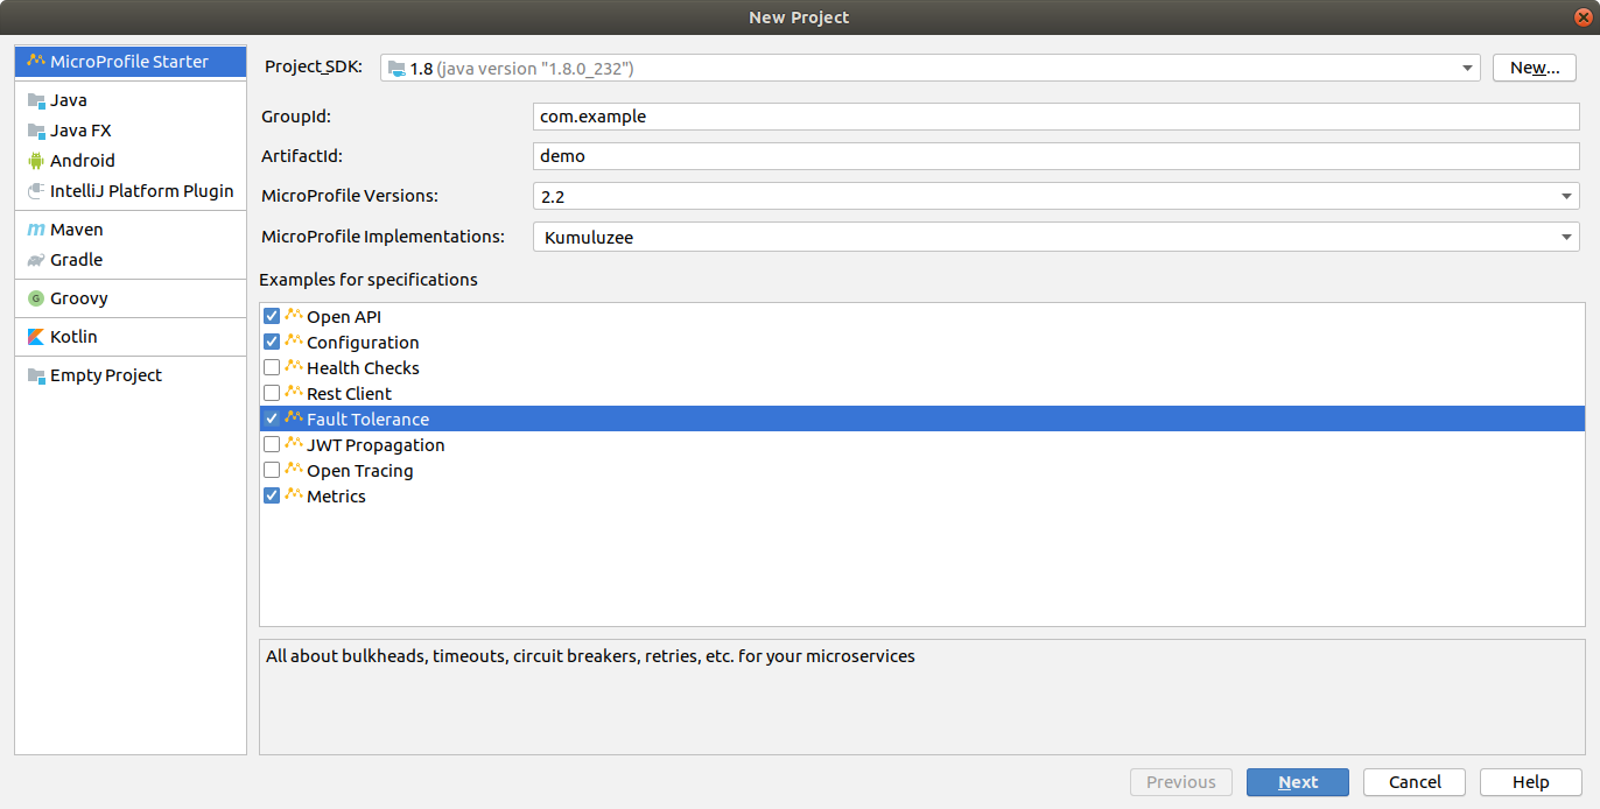Screen dimensions: 1600x809
Task: Select the Groovy list entry
Action: [131, 298]
